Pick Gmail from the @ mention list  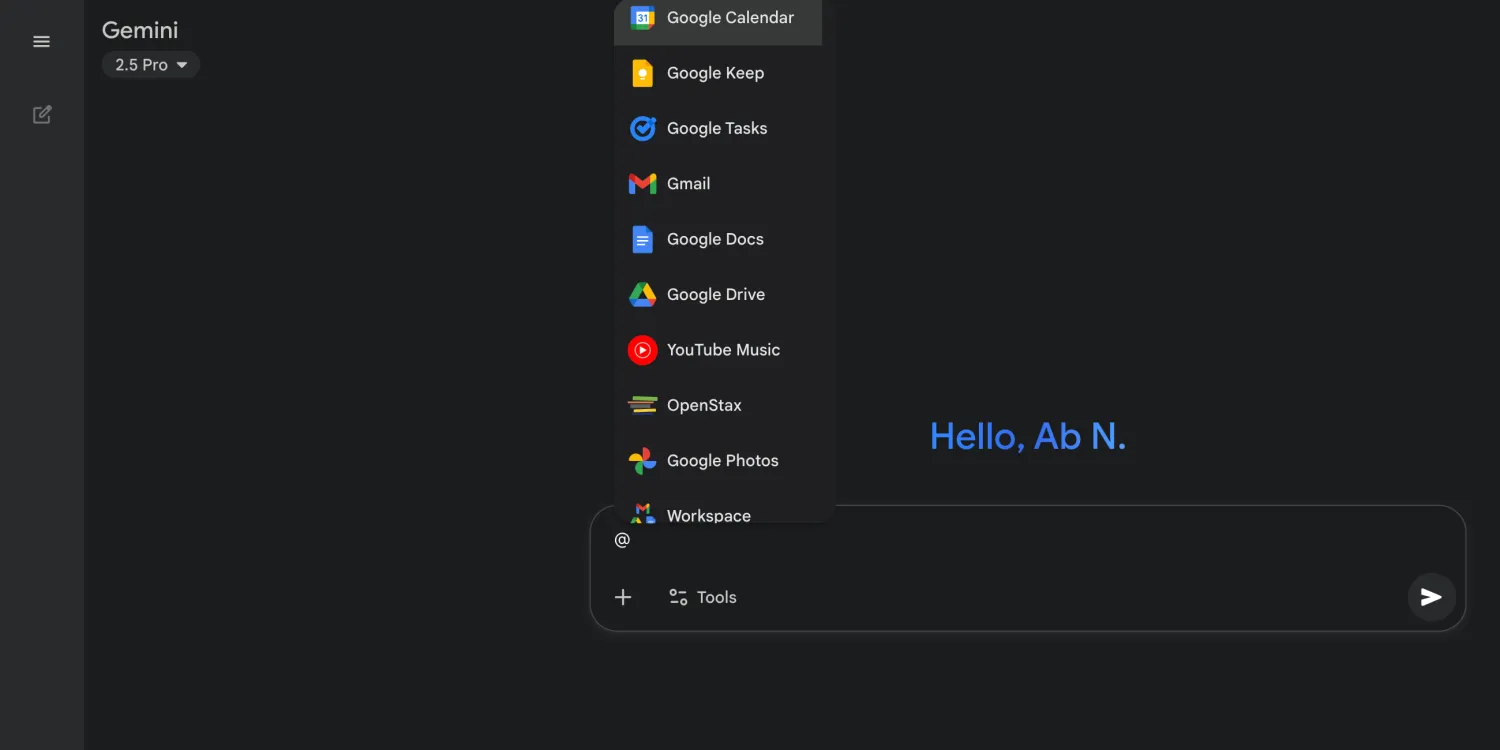(688, 183)
